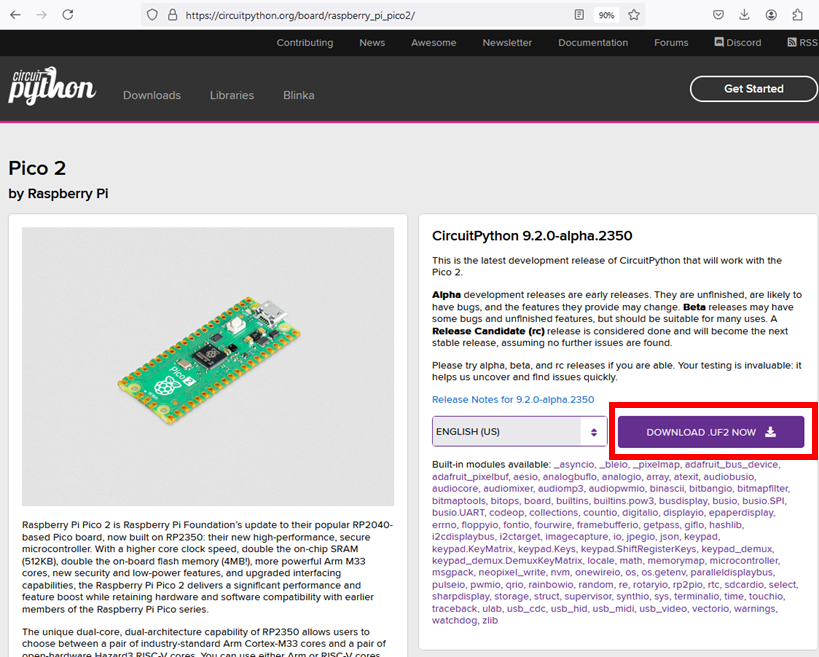Click the Get Started button
The image size is (819, 657).
(x=754, y=89)
